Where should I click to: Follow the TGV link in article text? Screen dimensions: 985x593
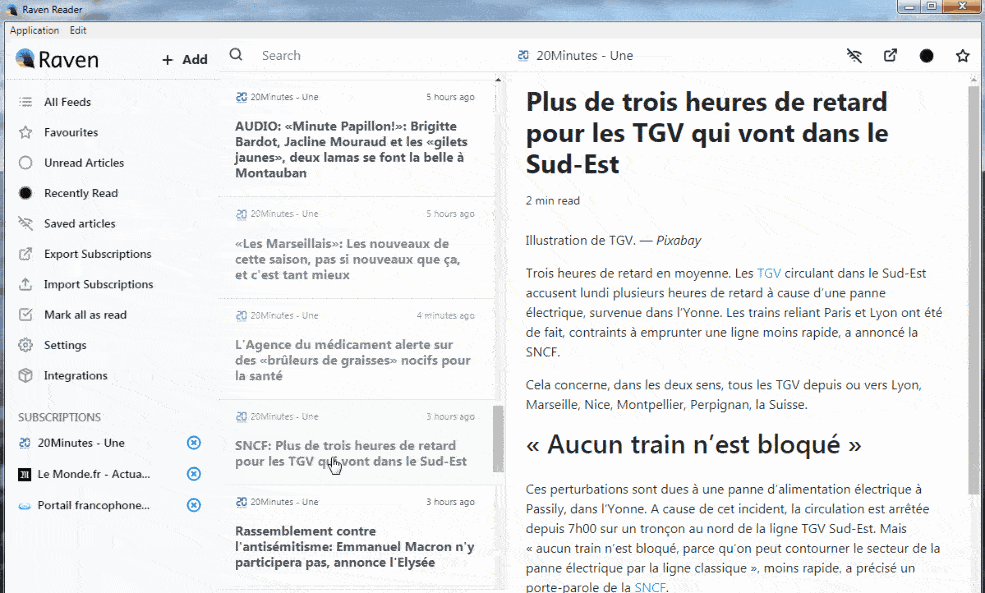(x=769, y=273)
